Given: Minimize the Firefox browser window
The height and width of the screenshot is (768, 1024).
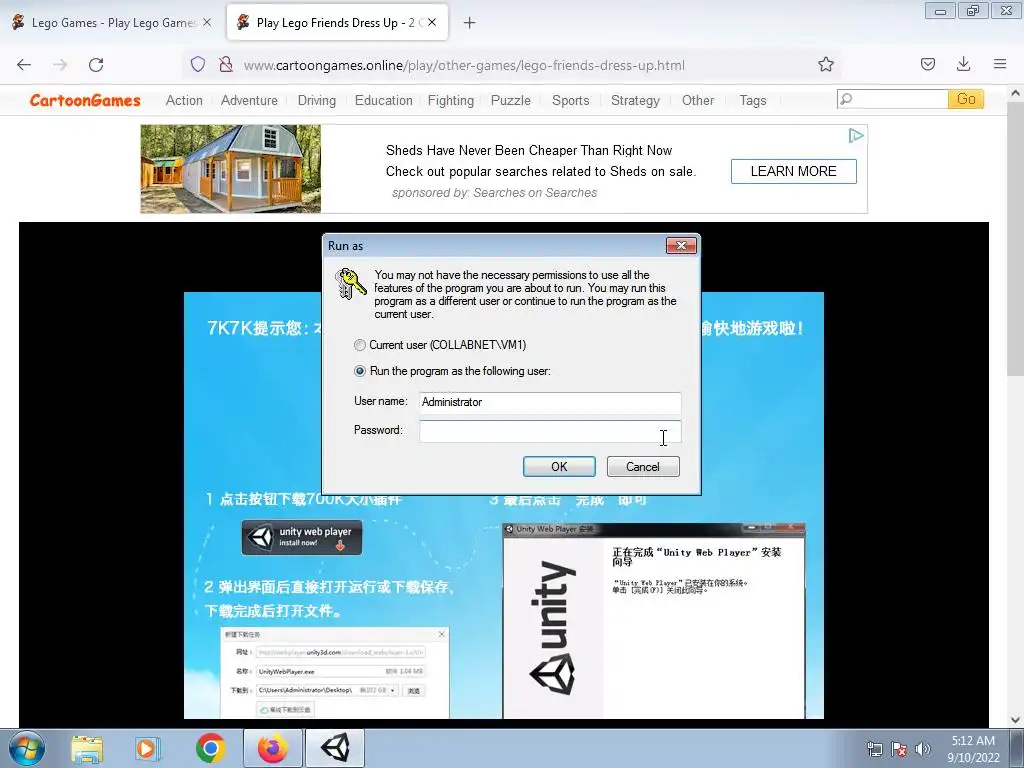Looking at the screenshot, I should (940, 10).
